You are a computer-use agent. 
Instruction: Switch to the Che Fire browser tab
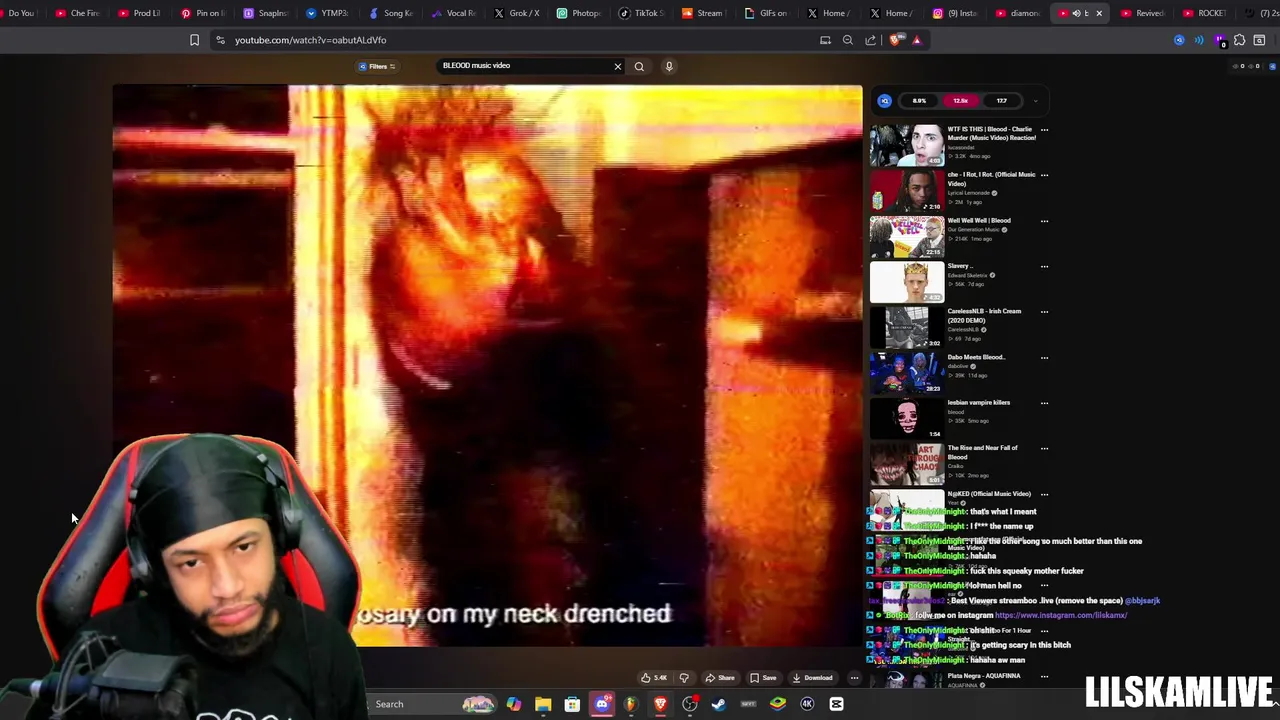pyautogui.click(x=79, y=13)
